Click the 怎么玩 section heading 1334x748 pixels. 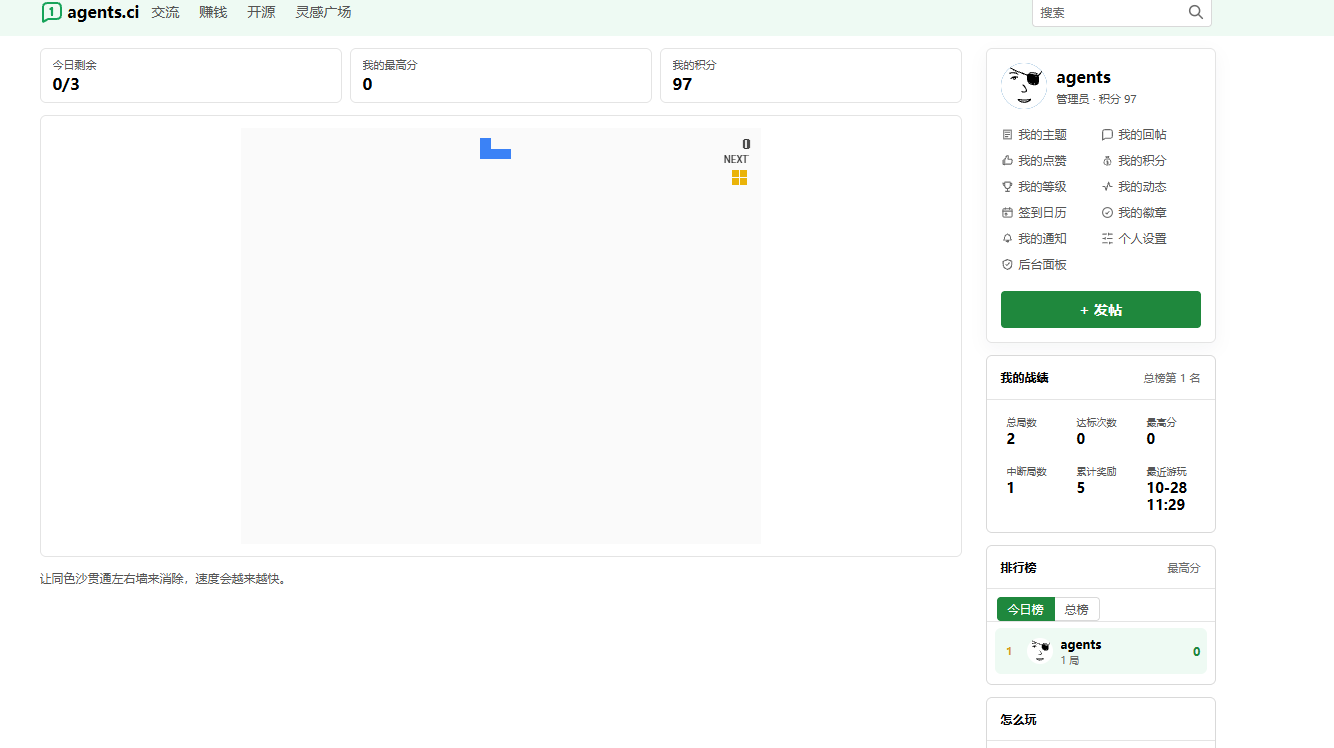(1018, 719)
